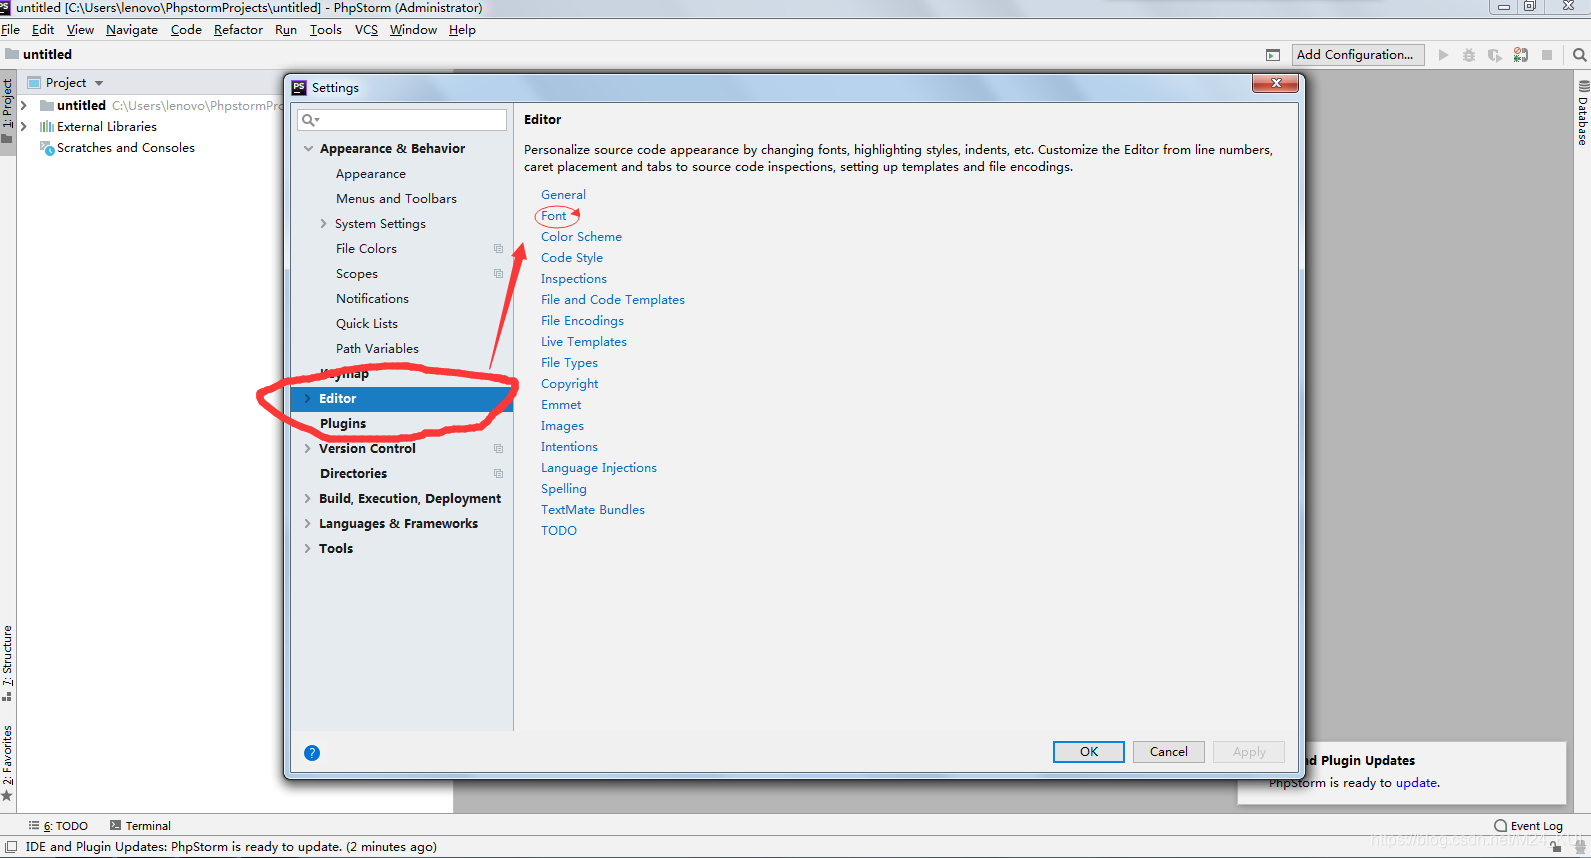
Task: Open the TODO tool window tab
Action: 58,826
